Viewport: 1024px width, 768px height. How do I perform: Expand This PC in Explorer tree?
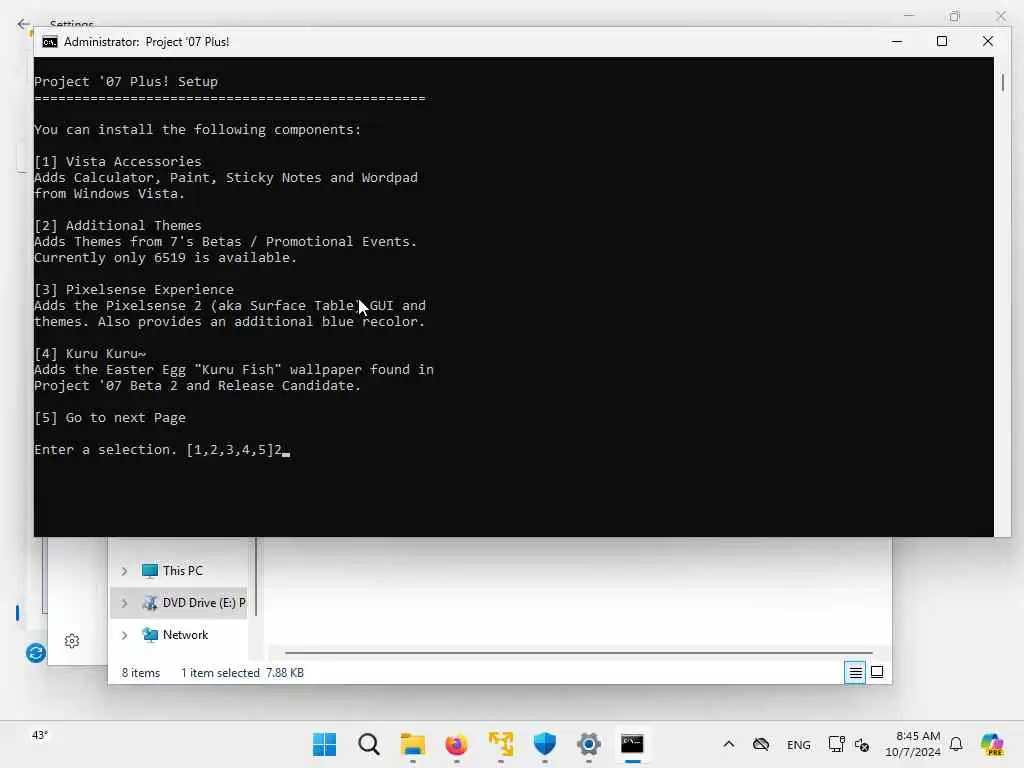[124, 571]
